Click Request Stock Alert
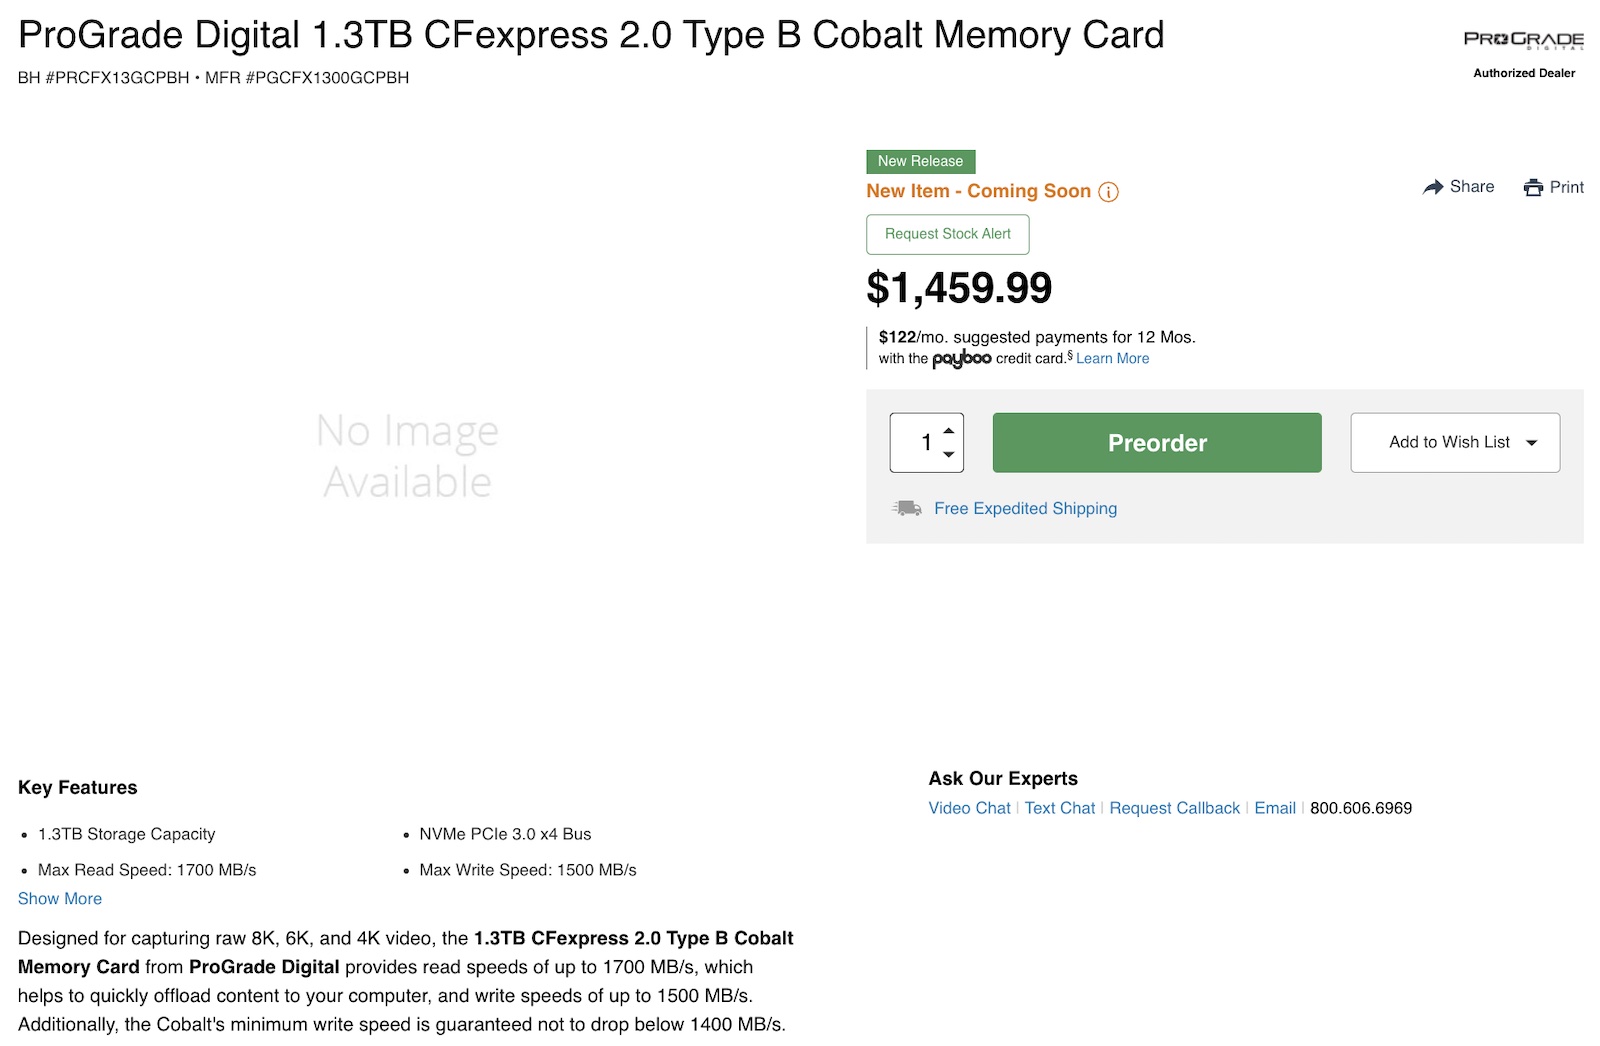The height and width of the screenshot is (1046, 1600). point(947,234)
